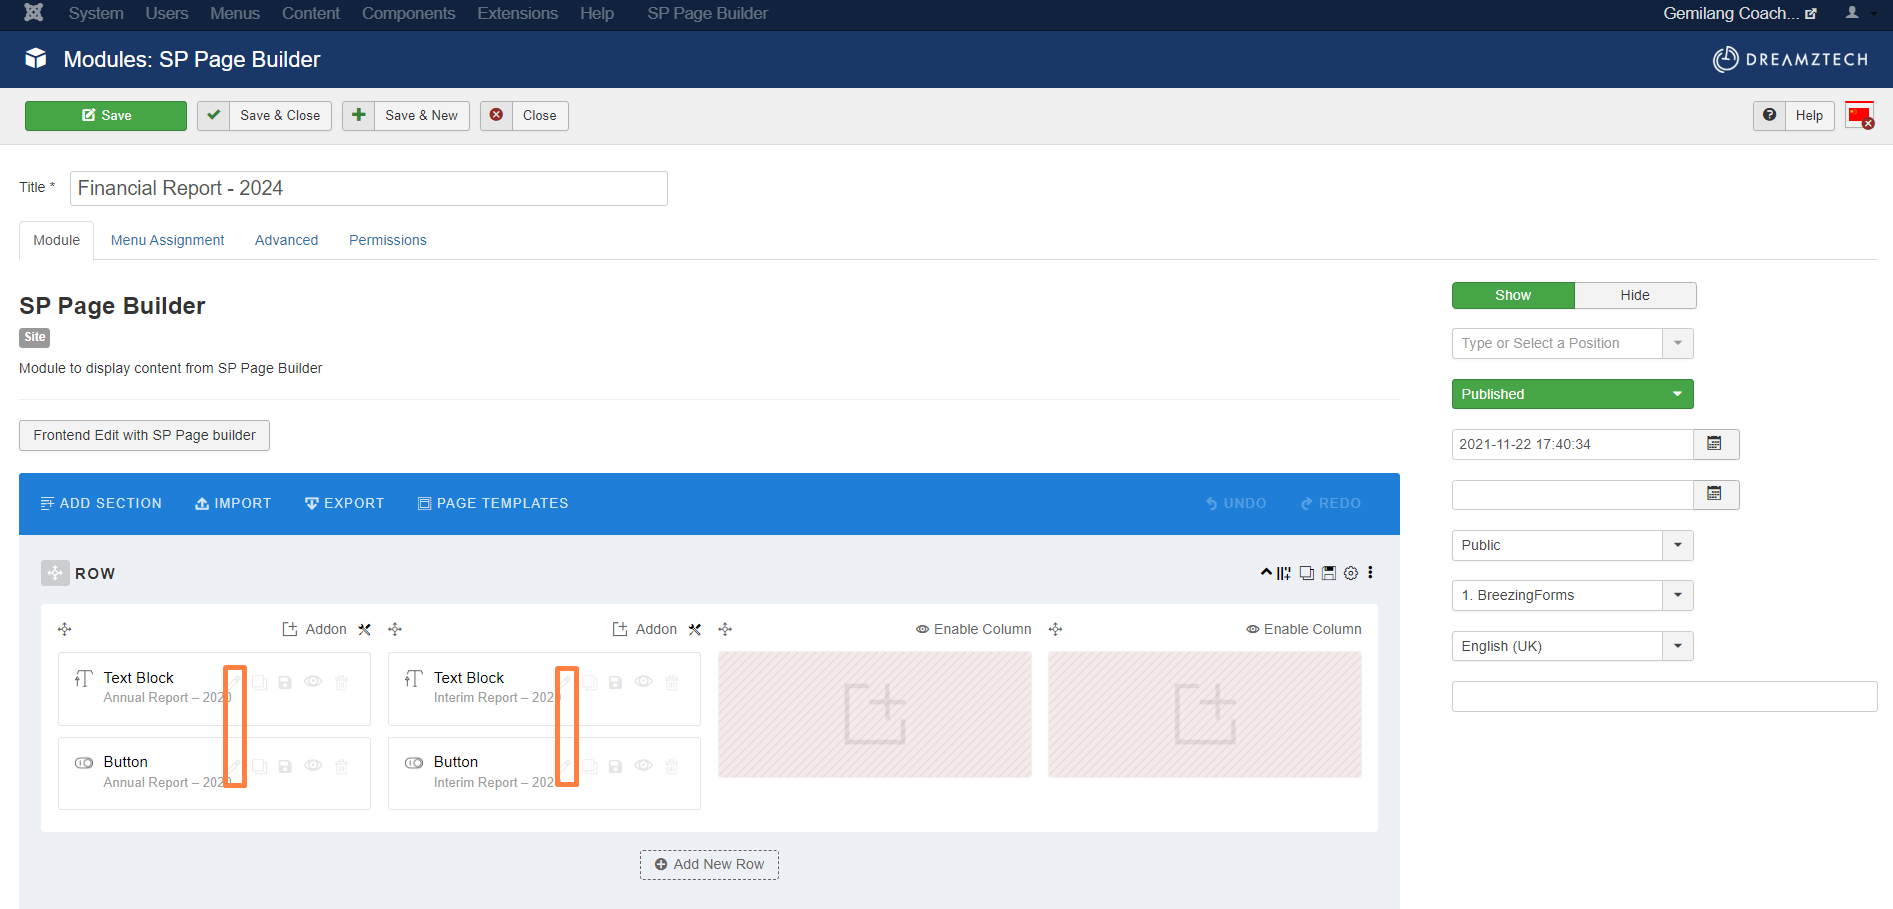Click ADD SECTION in builder toolbar
The image size is (1893, 909).
[x=101, y=503]
